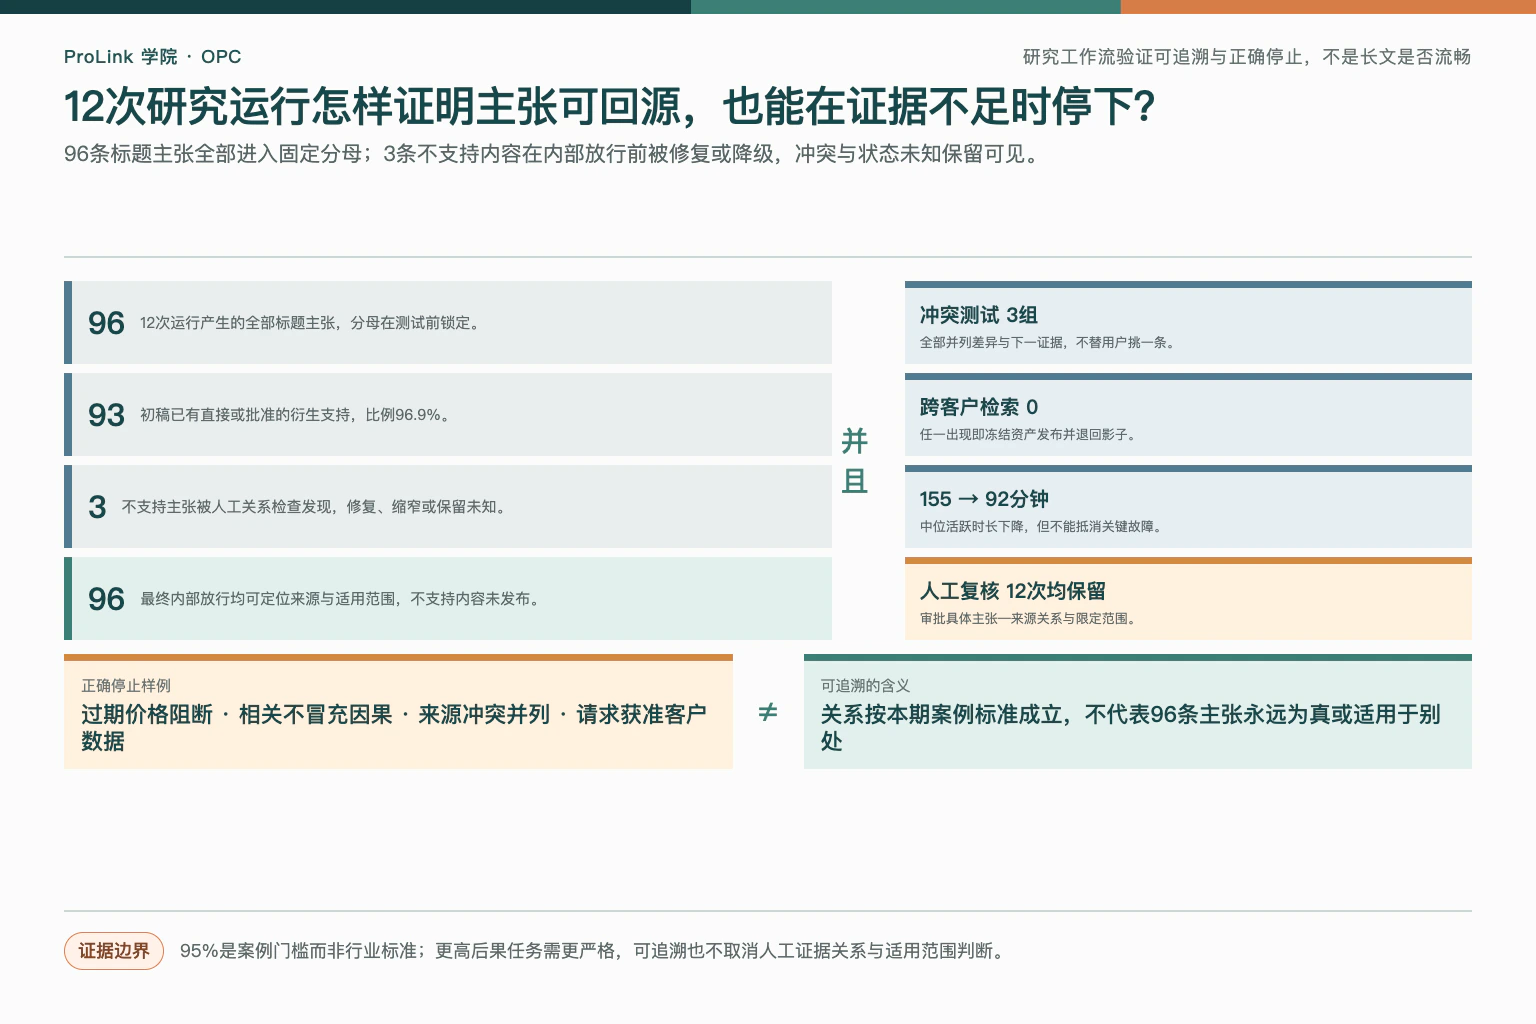Click the 正确停止样例 label

coord(126,686)
